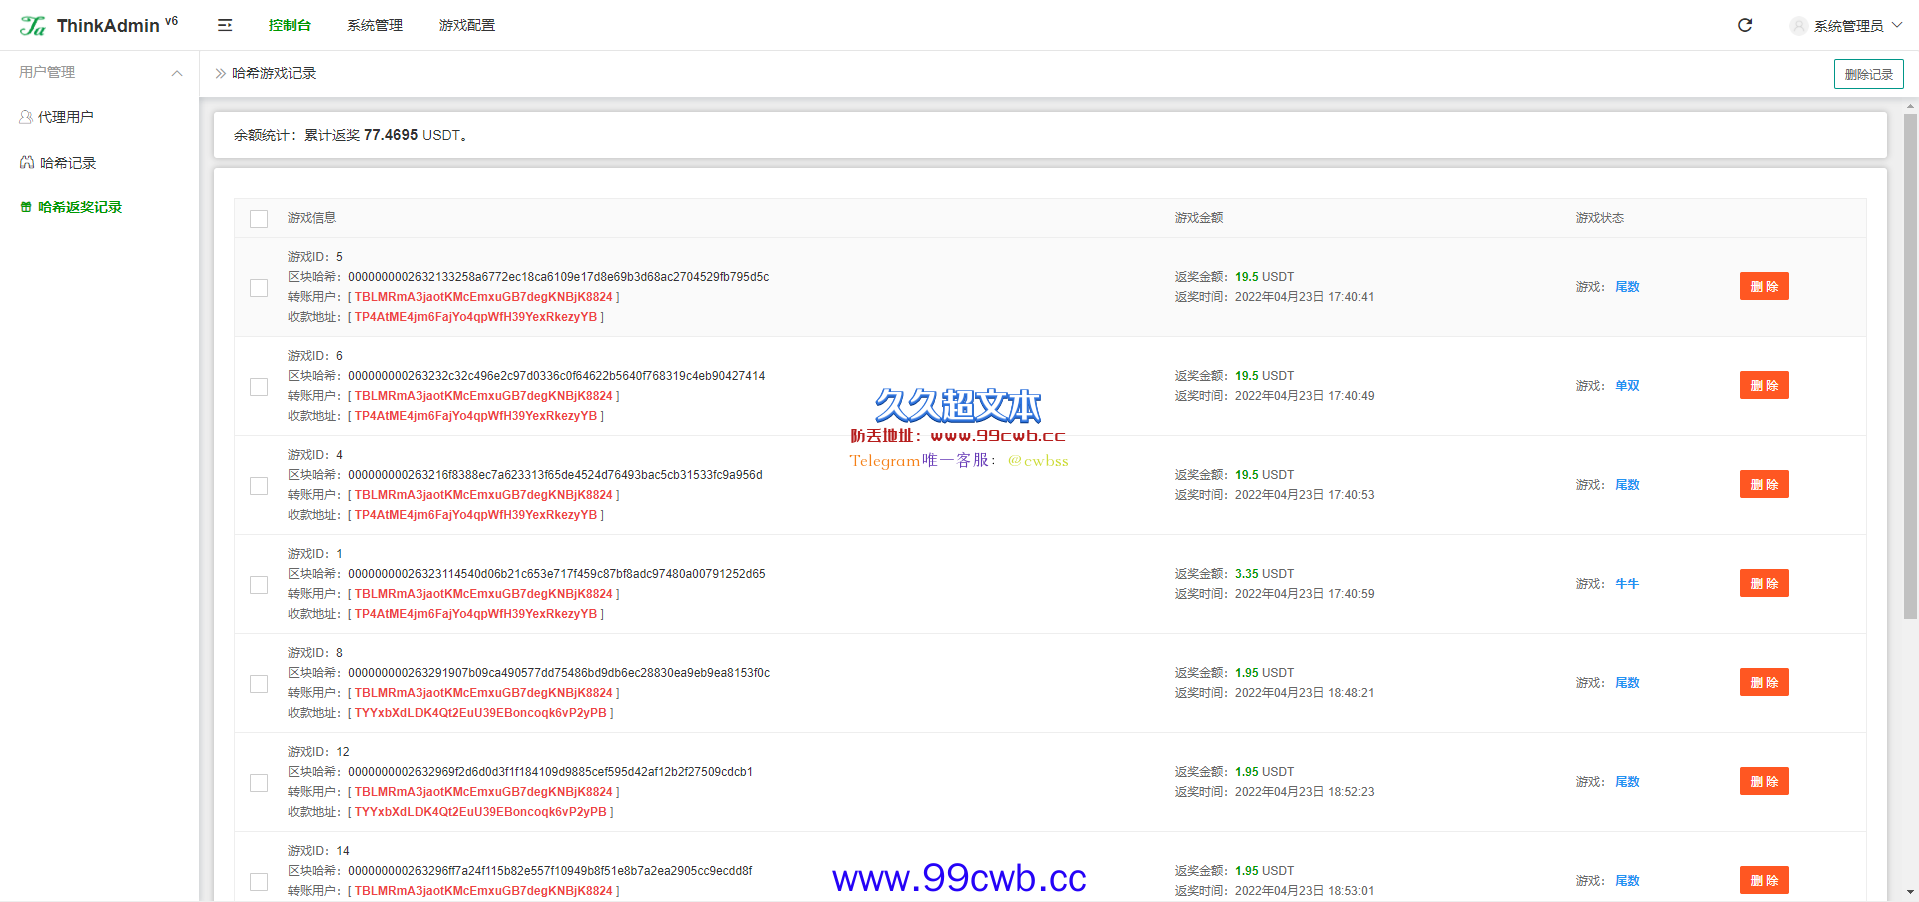Check the row for 游戏ID 4
Viewport: 1919px width, 902px height.
[259, 485]
